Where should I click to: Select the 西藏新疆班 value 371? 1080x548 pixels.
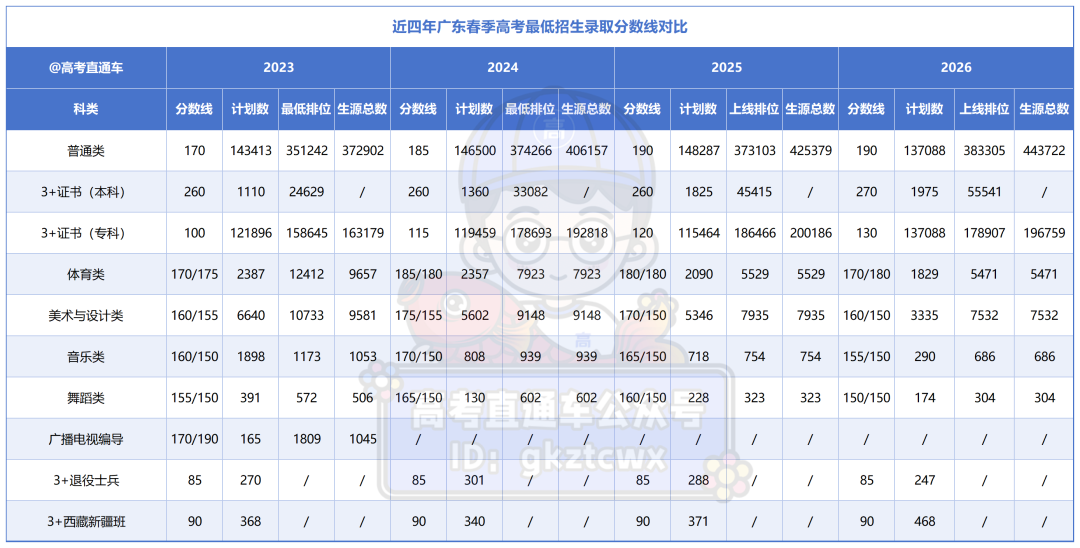pyautogui.click(x=698, y=522)
